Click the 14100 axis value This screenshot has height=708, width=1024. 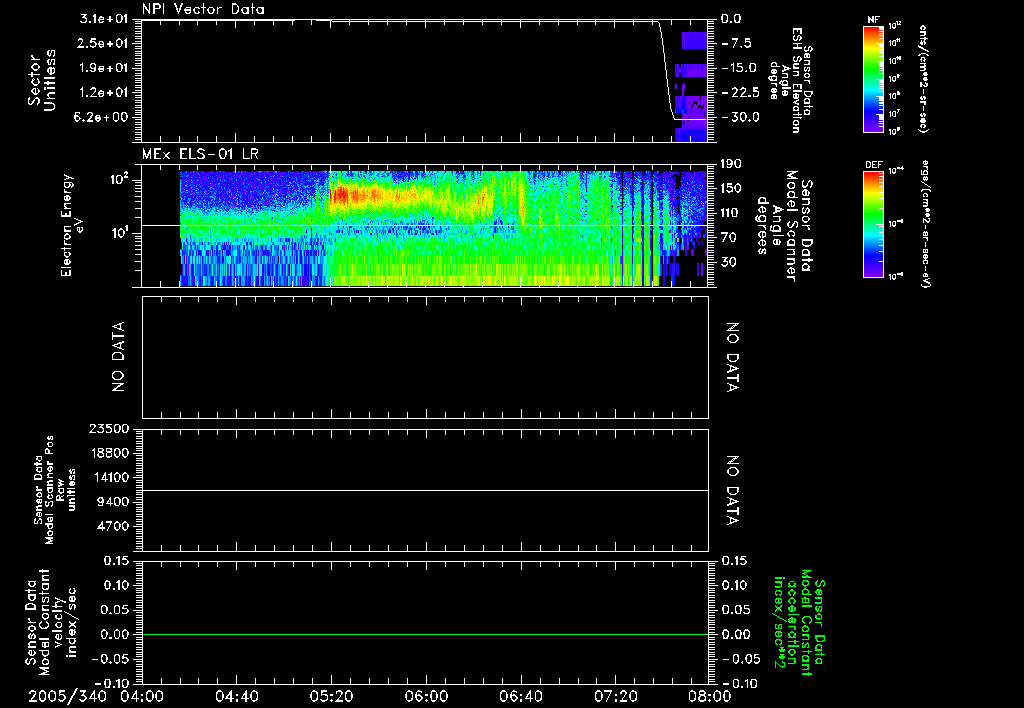111,477
